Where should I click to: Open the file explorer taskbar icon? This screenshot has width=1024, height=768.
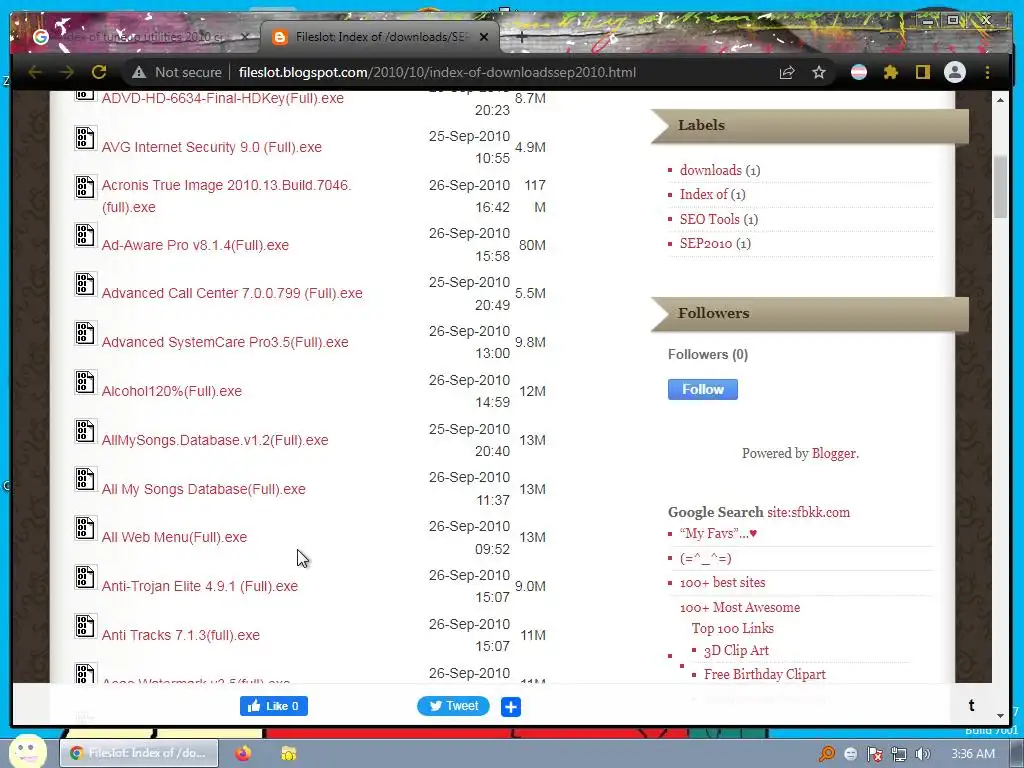[288, 753]
